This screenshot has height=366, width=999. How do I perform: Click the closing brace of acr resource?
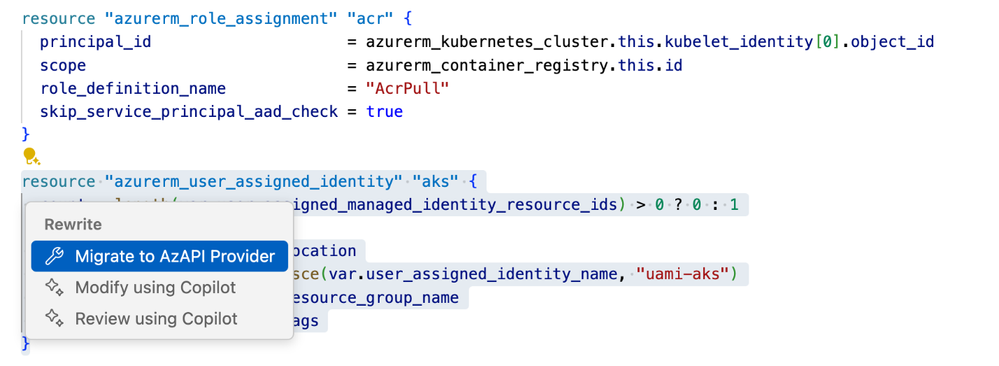click(25, 135)
